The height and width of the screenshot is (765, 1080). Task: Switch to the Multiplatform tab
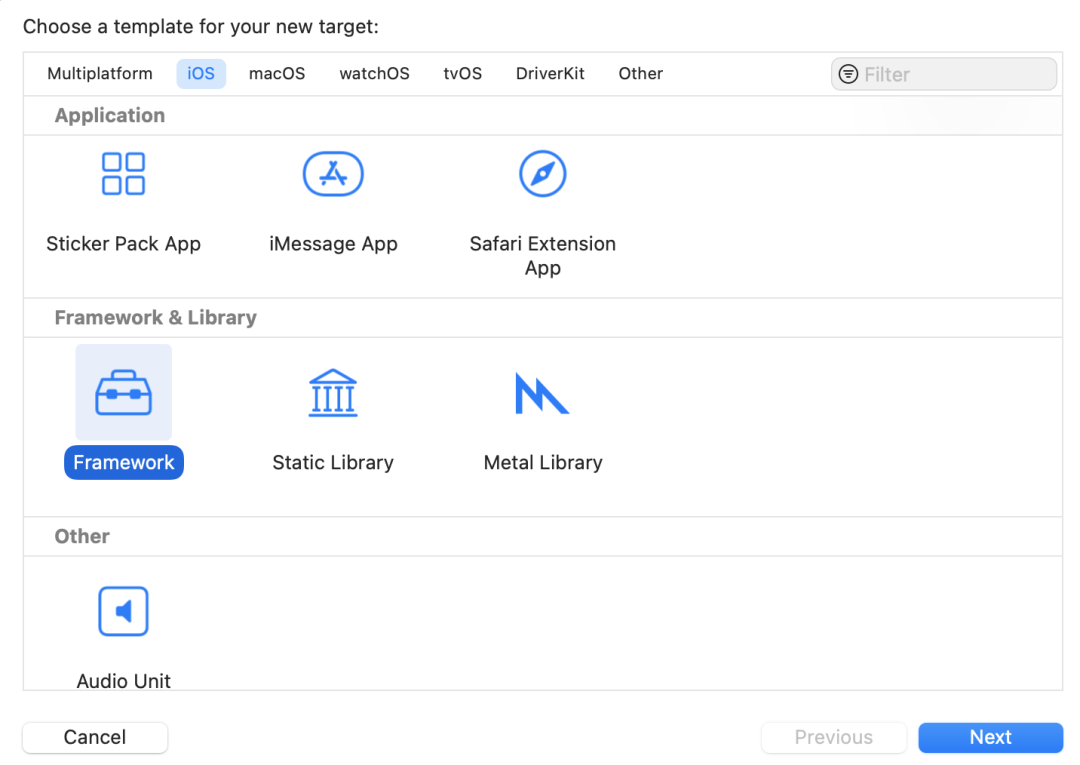(x=100, y=74)
